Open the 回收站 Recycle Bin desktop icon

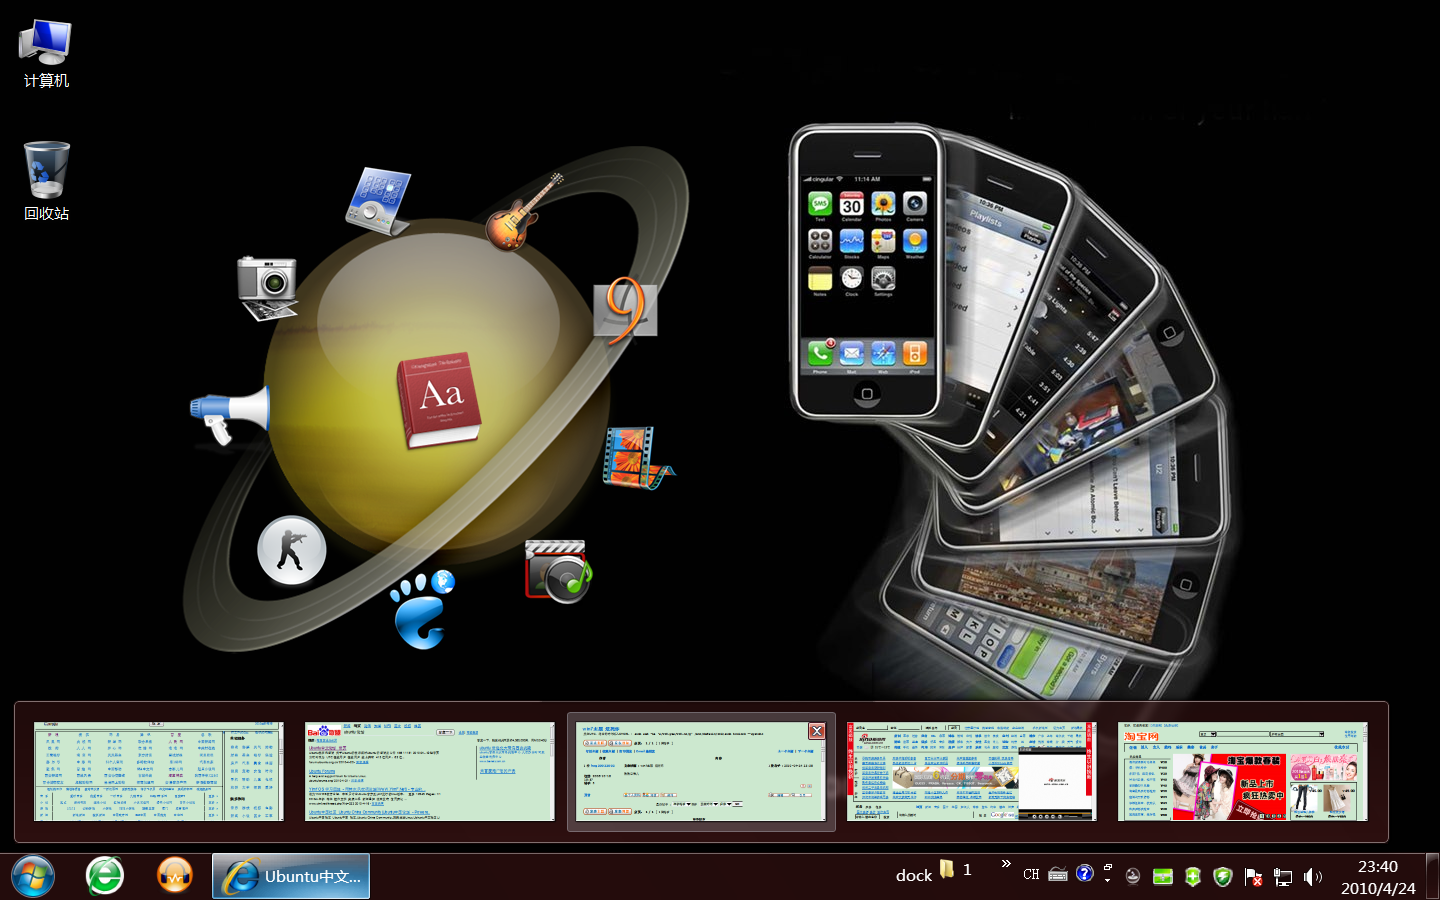[46, 182]
